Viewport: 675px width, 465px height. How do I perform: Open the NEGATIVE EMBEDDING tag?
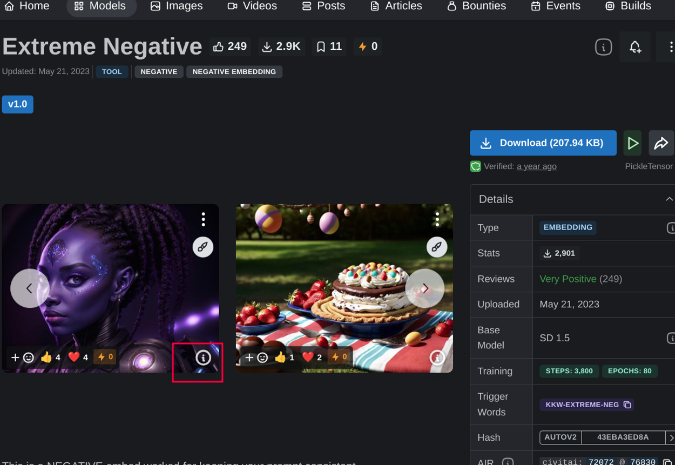[234, 71]
